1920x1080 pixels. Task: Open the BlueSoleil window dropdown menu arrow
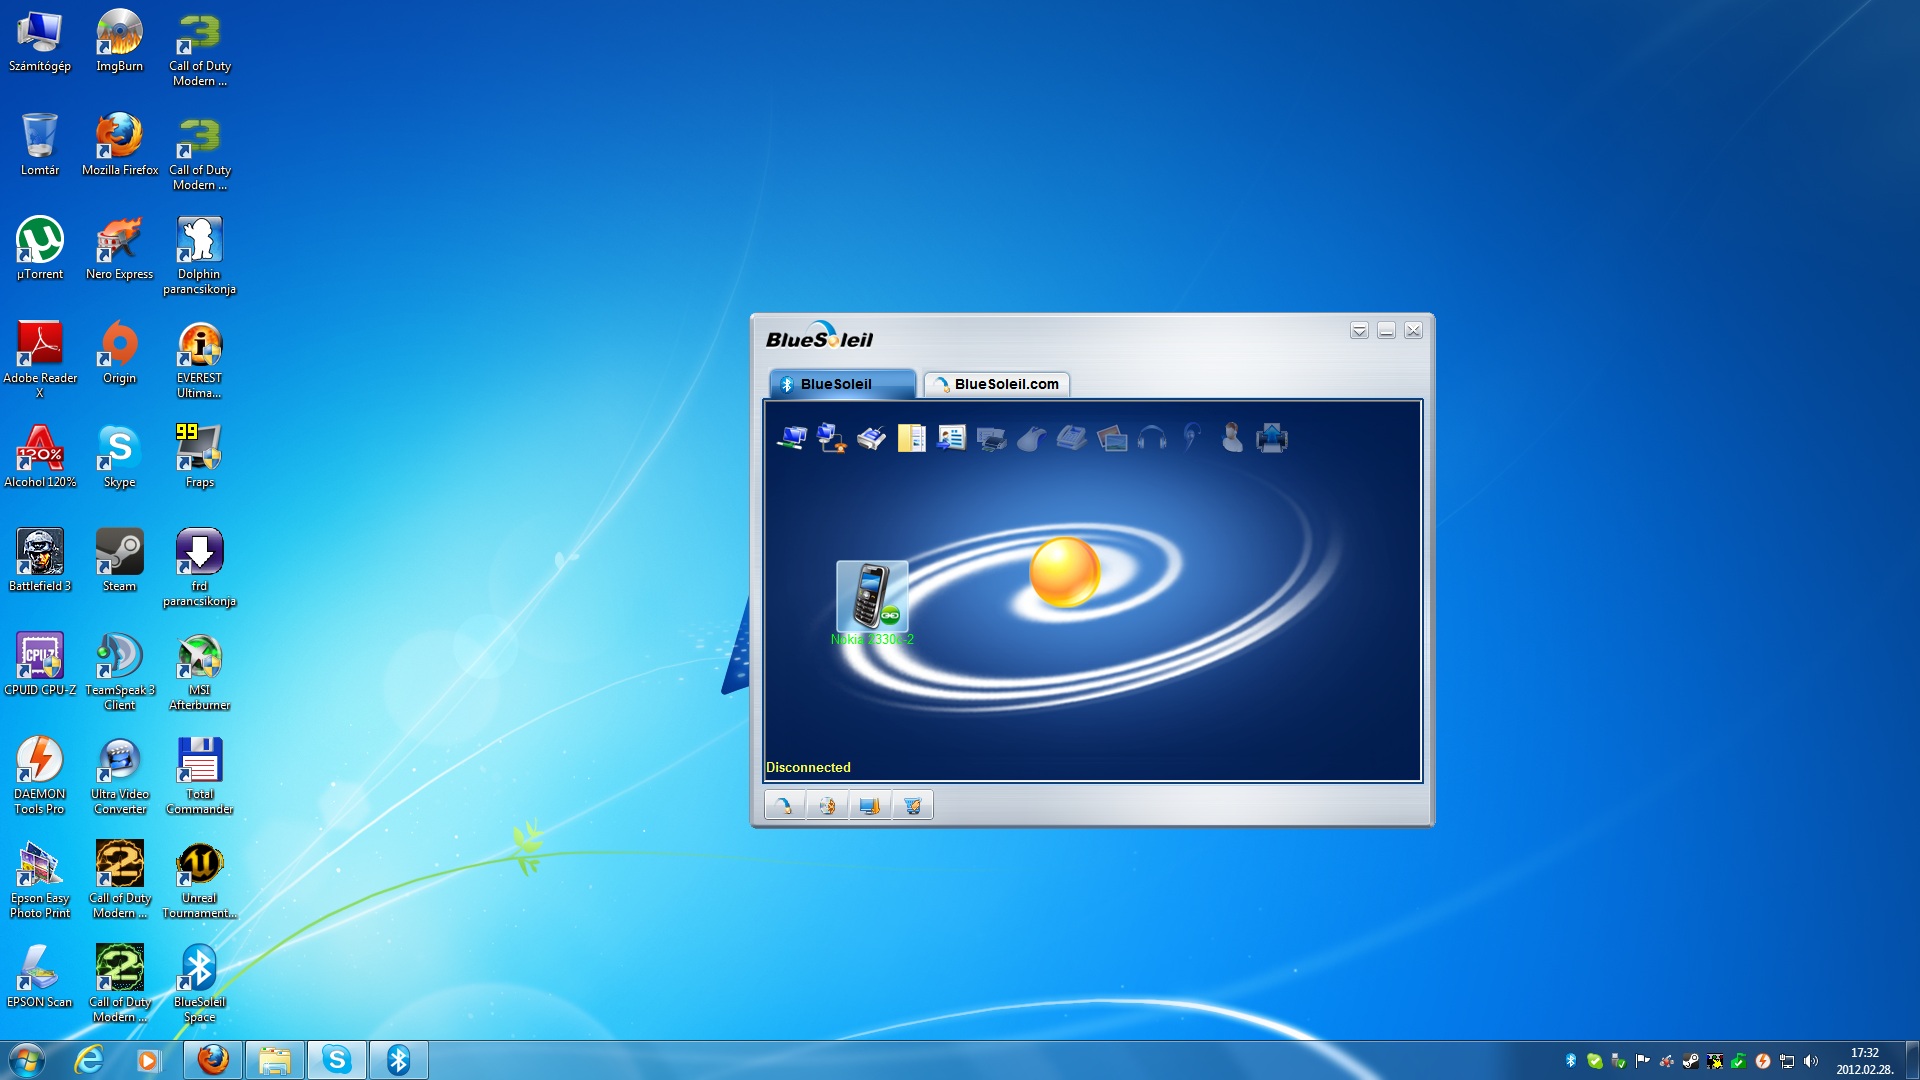pos(1359,331)
